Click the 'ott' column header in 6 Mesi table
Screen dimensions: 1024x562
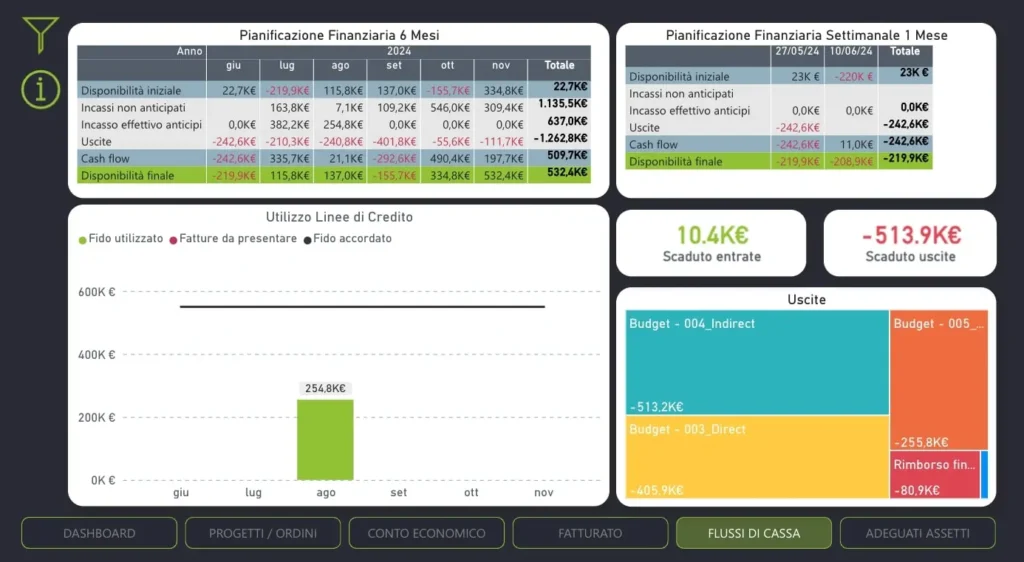(x=447, y=65)
